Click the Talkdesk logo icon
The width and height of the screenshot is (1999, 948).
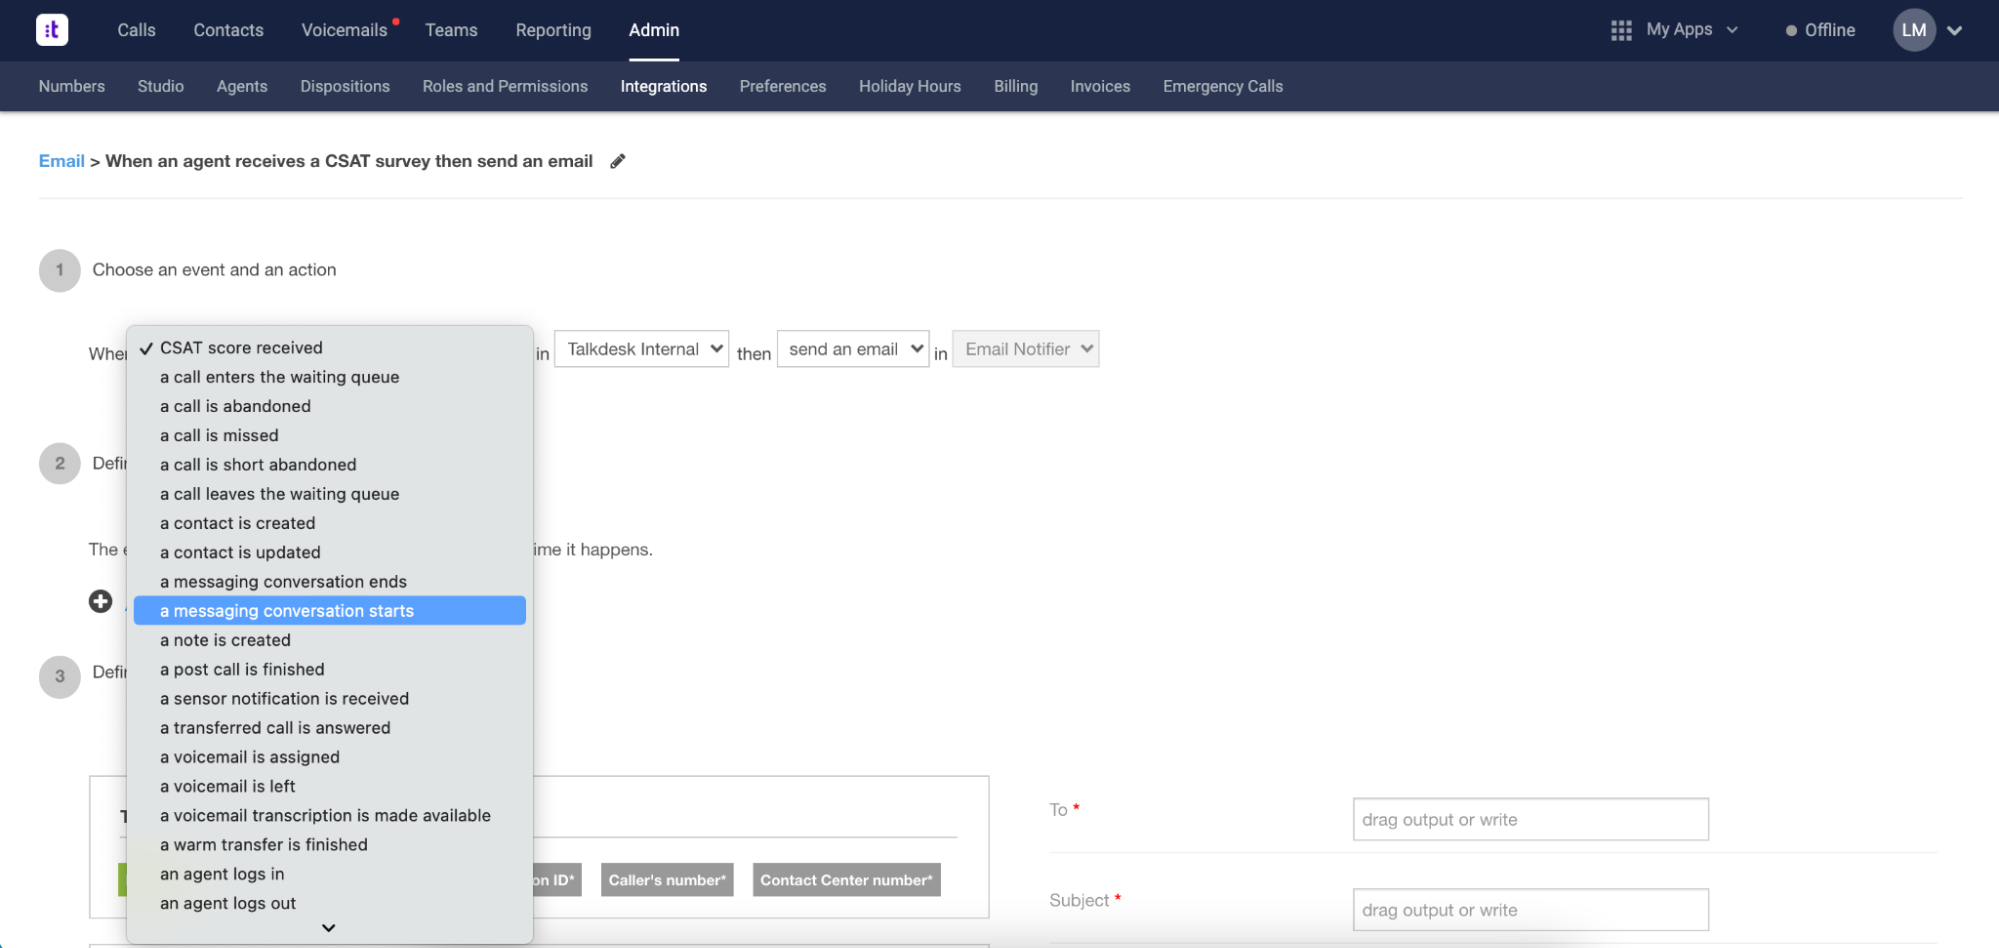click(x=52, y=30)
